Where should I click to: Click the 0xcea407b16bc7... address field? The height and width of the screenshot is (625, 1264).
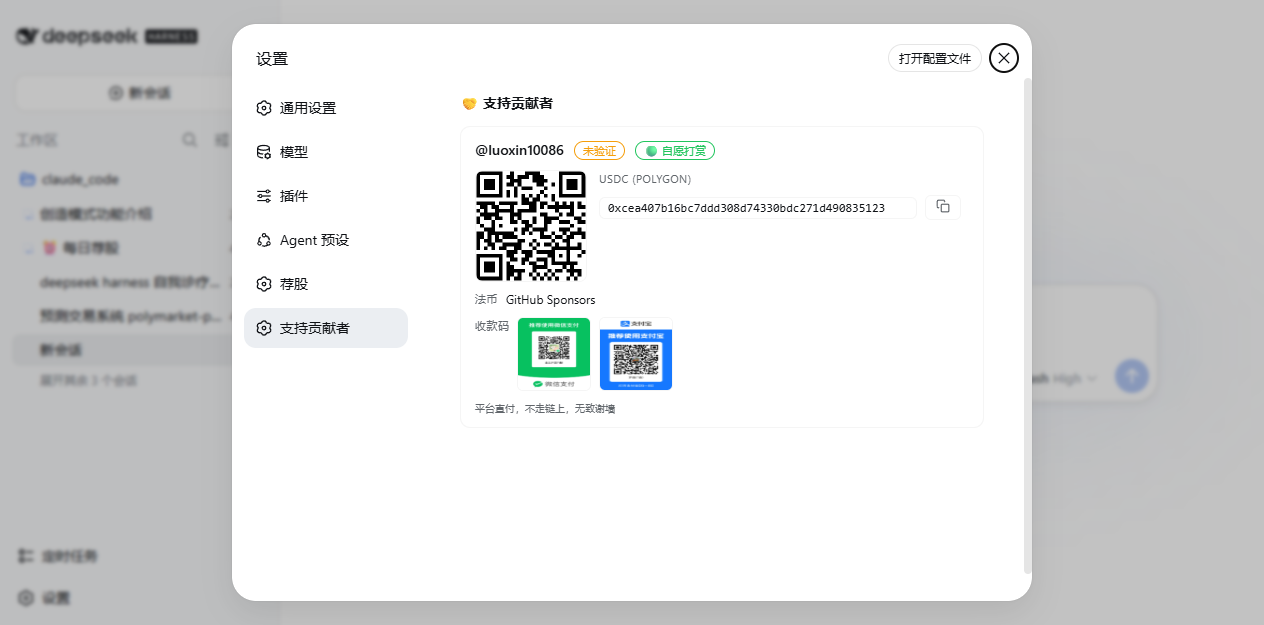(x=758, y=208)
